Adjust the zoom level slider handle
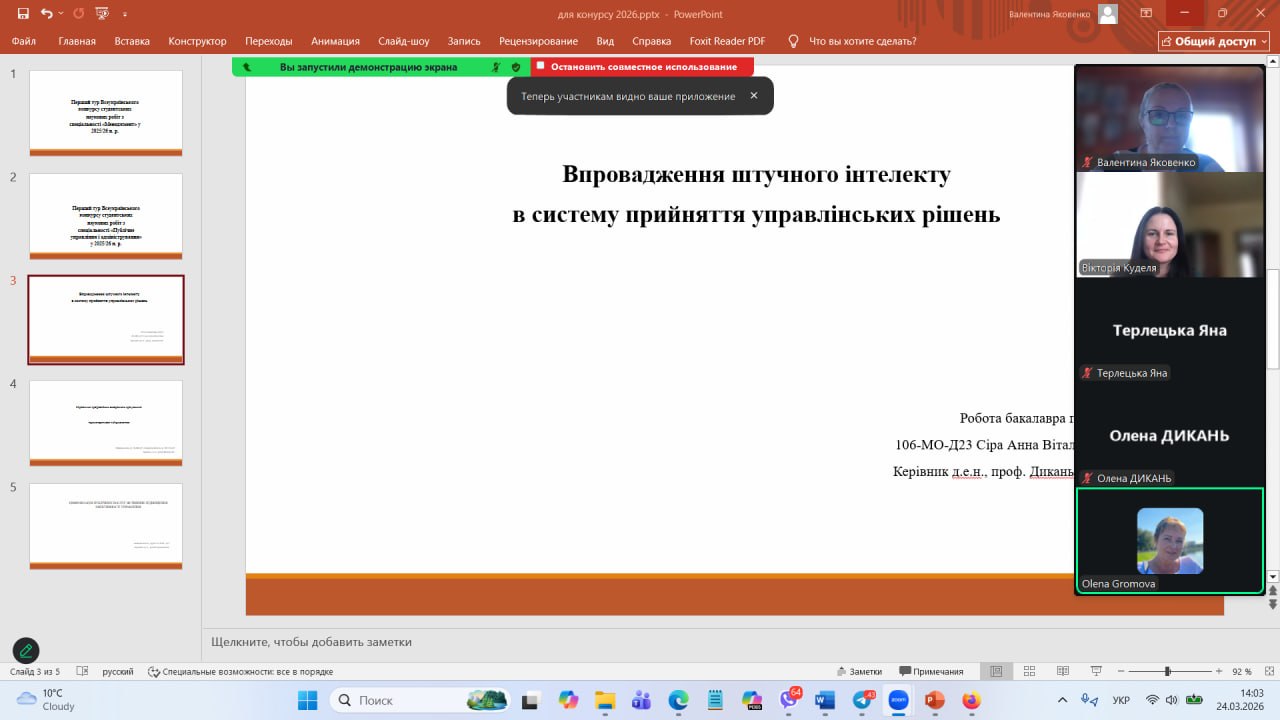The image size is (1280, 720). coord(1167,671)
